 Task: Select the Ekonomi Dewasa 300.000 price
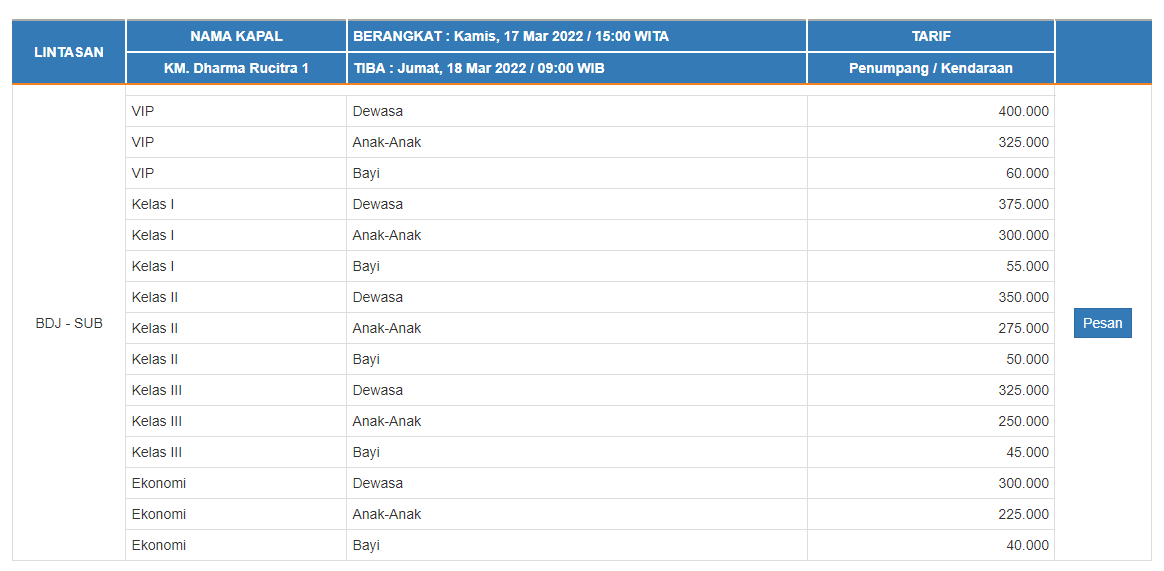coord(1023,483)
